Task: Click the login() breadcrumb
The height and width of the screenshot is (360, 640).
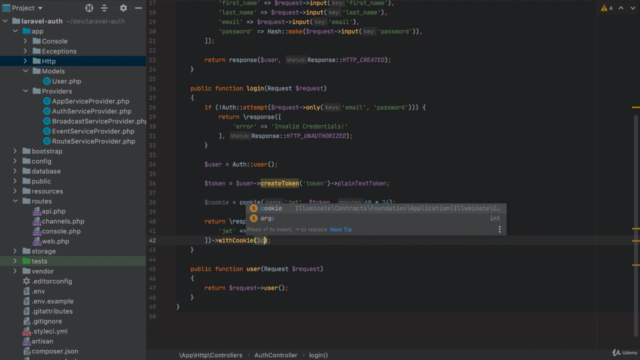Action: pos(318,355)
